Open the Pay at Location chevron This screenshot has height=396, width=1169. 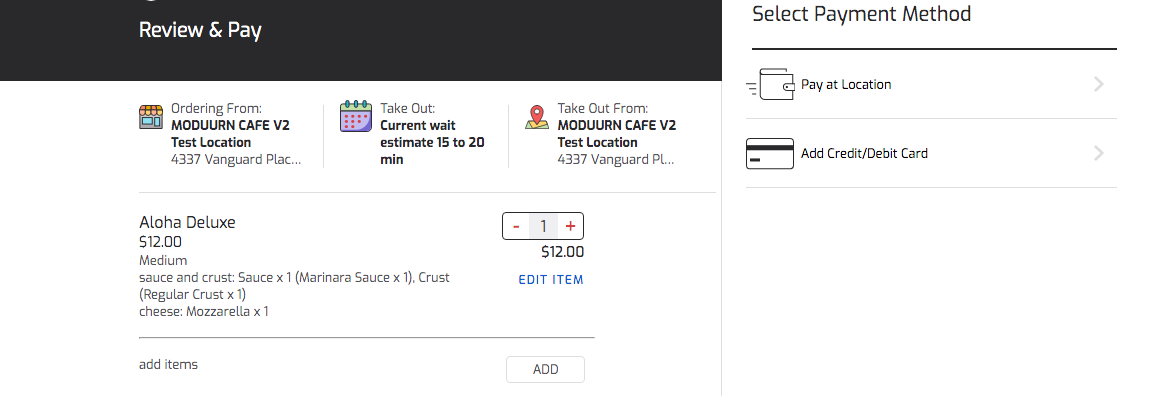tap(1099, 84)
